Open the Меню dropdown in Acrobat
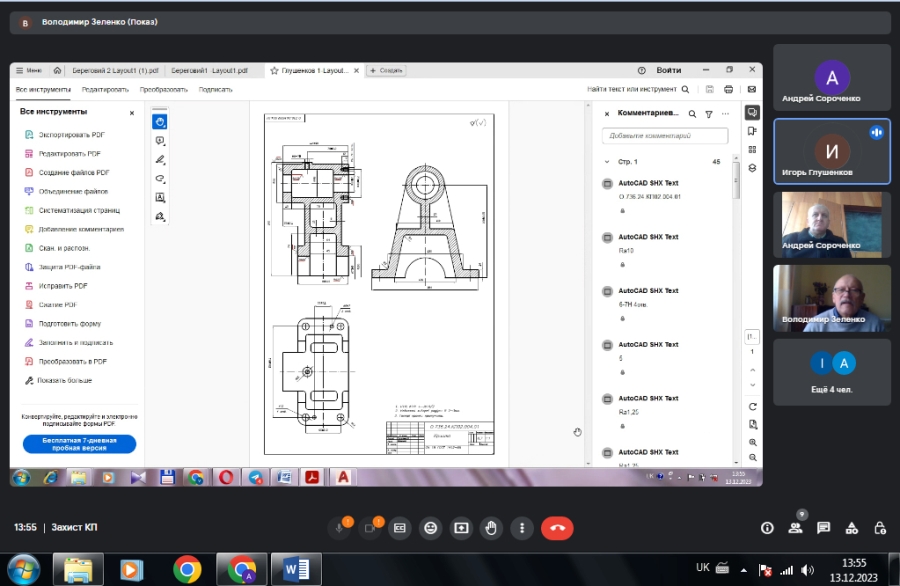The width and height of the screenshot is (900, 586). tap(29, 70)
